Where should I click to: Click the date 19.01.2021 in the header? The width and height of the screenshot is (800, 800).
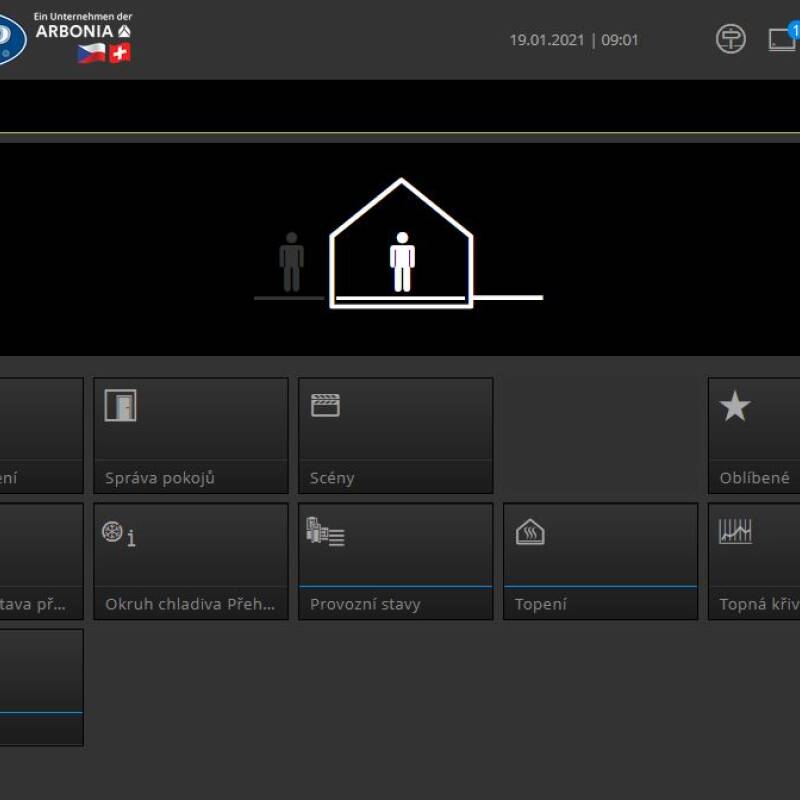pyautogui.click(x=547, y=40)
